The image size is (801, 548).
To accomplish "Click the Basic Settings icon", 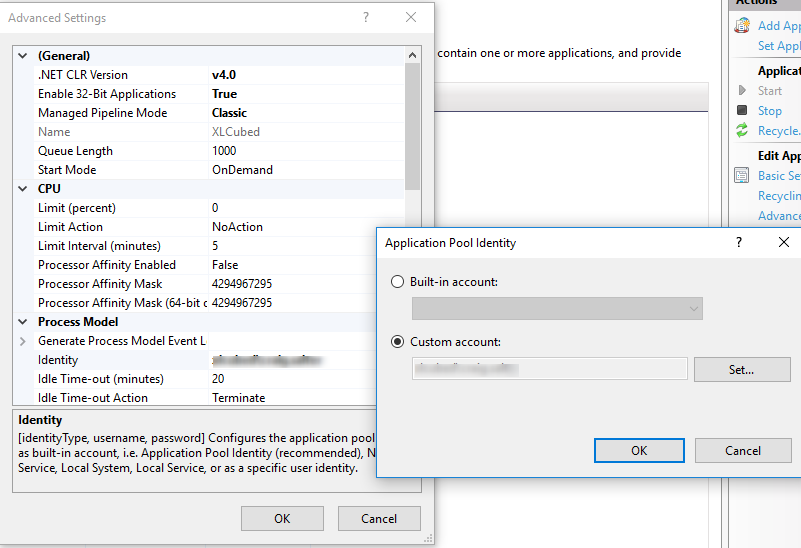I will (742, 175).
